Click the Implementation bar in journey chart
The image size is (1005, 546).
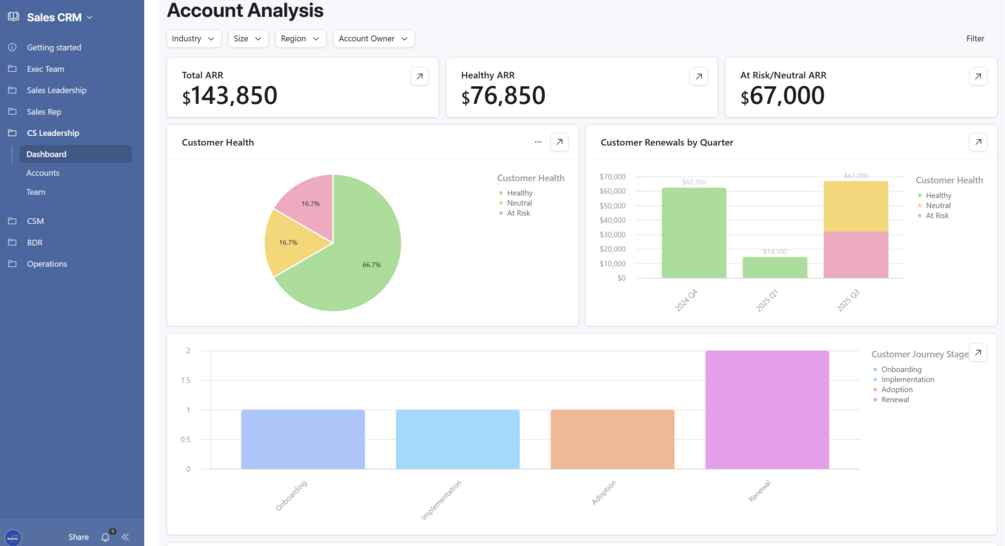[458, 440]
